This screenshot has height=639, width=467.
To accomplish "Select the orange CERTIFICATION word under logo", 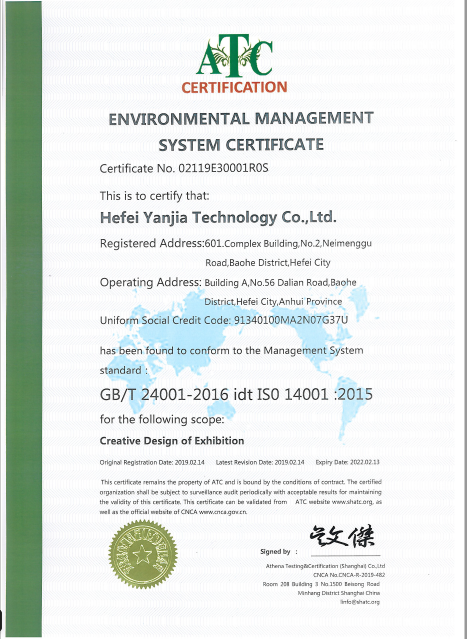I will 234,87.
